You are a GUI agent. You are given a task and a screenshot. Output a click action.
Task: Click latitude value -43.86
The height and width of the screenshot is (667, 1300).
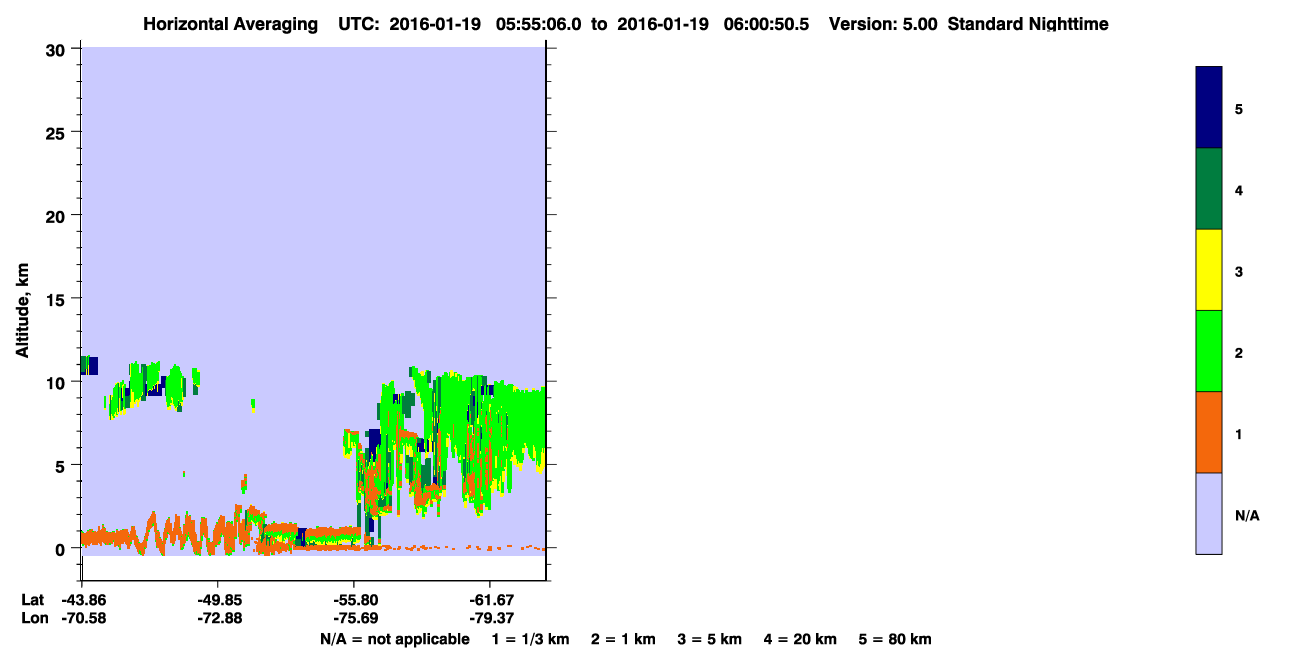[82, 600]
